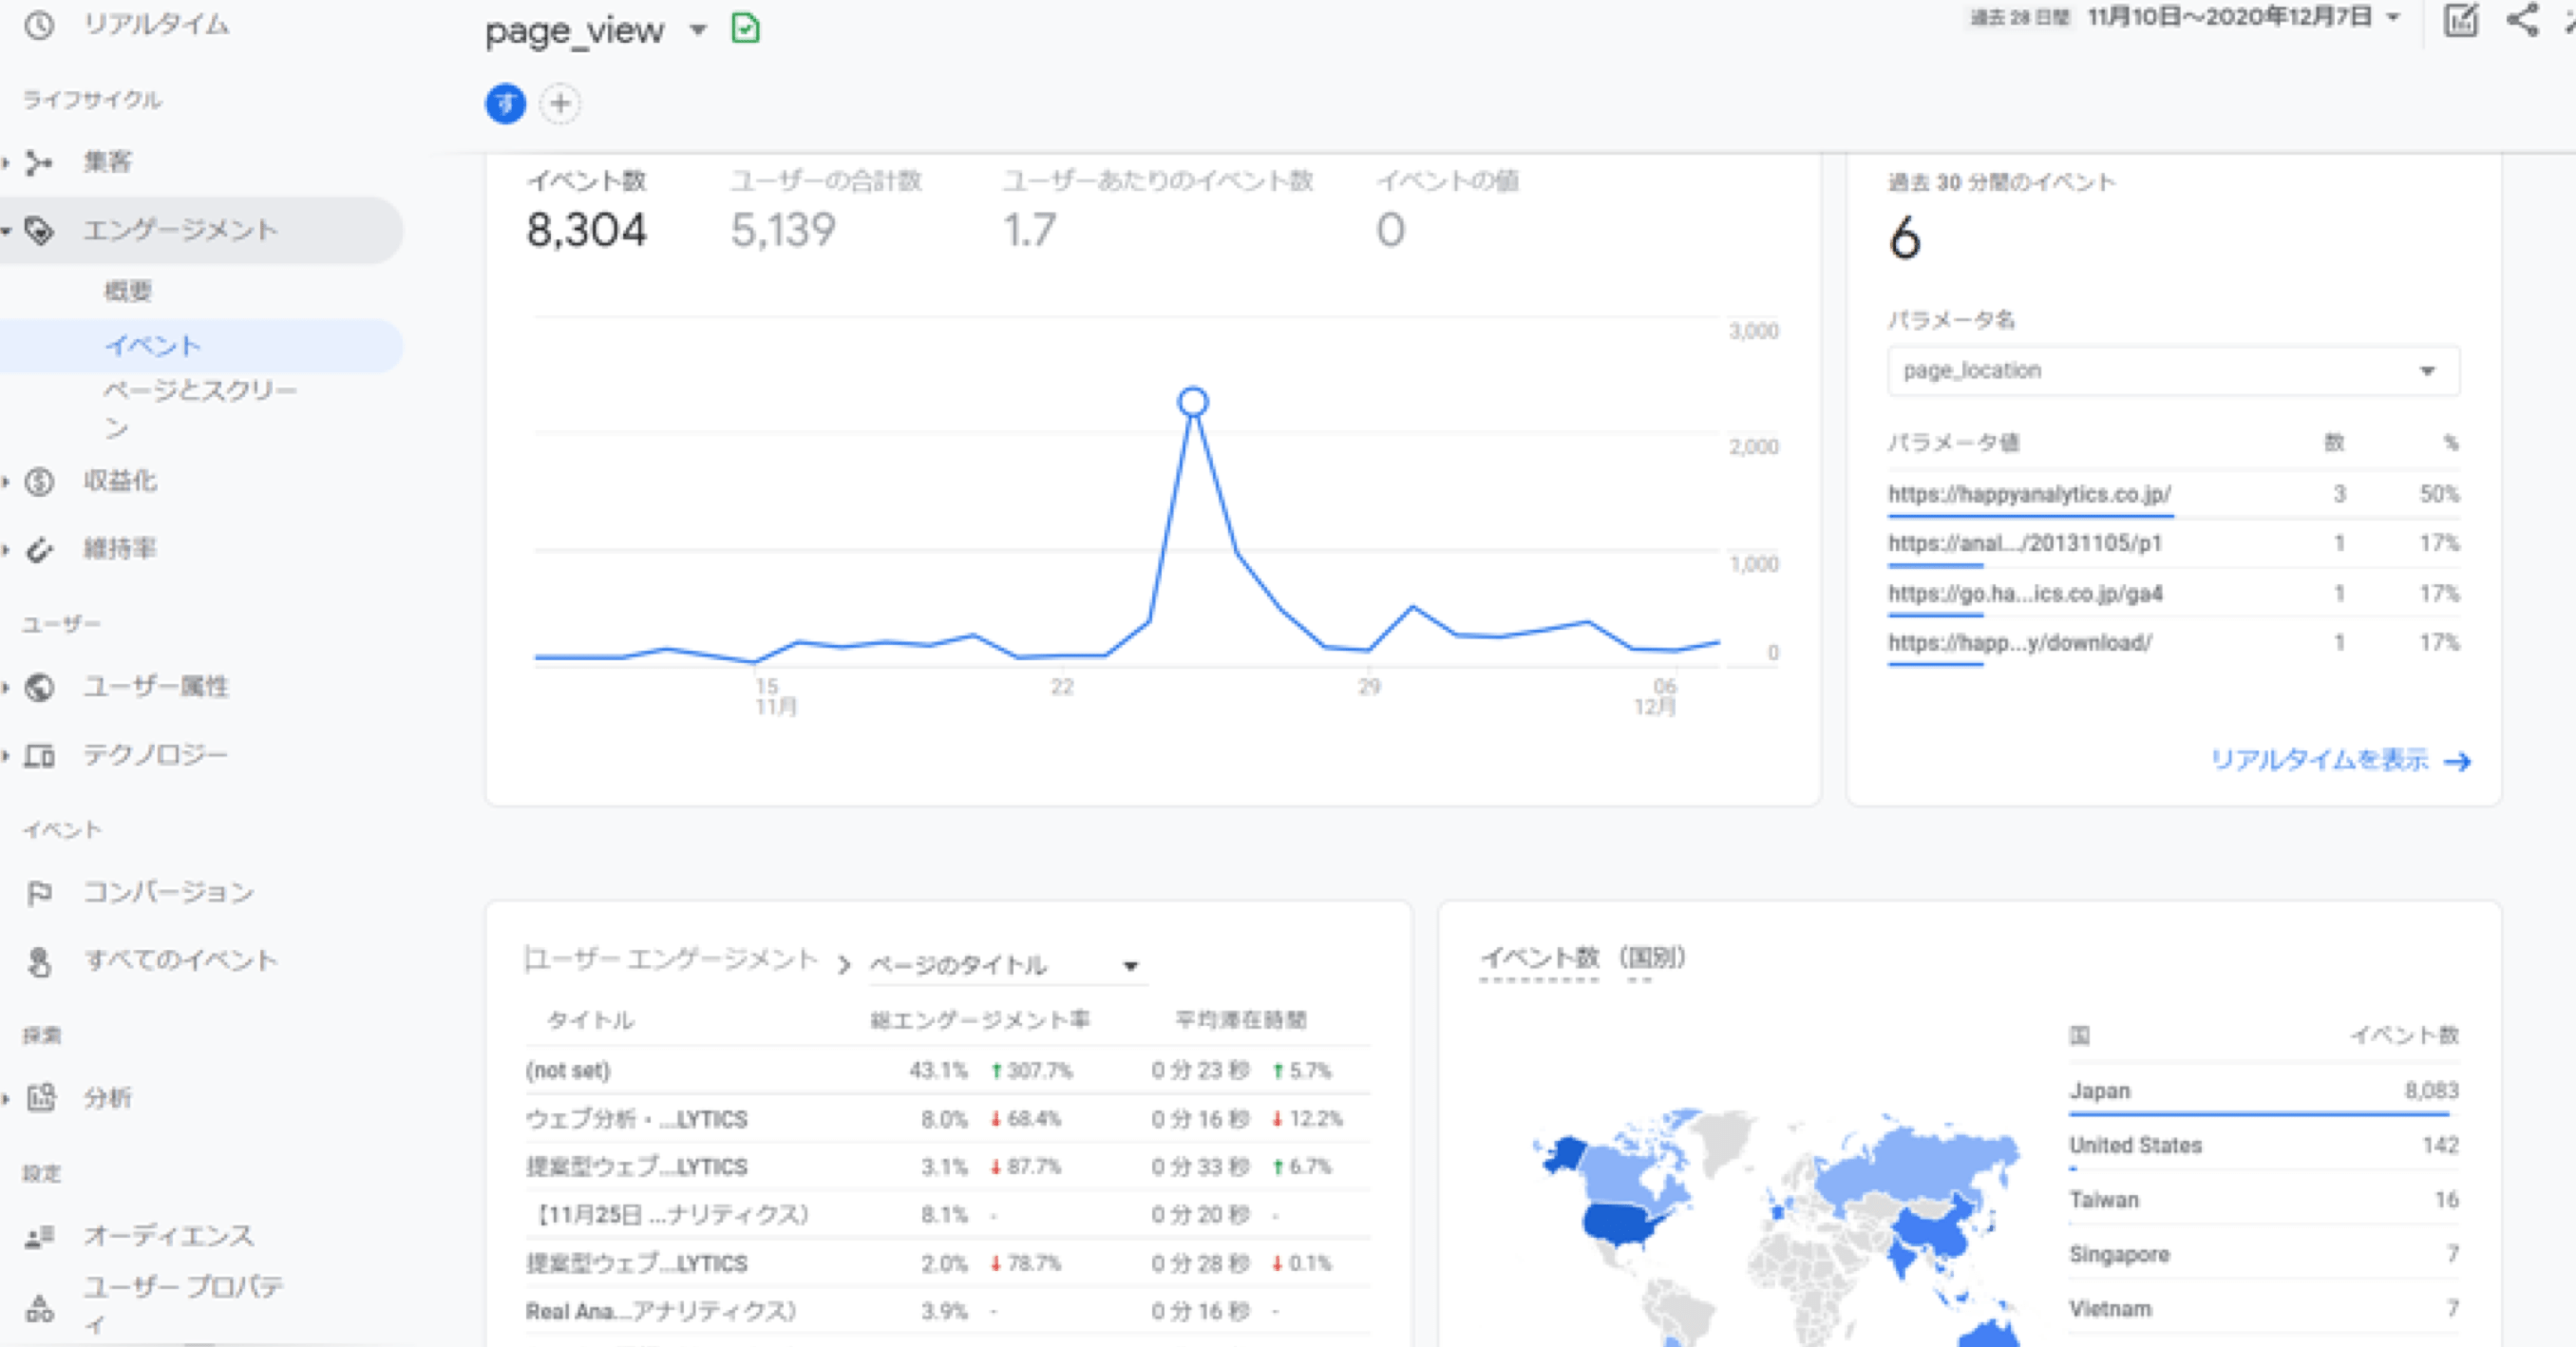Screen dimensions: 2576x1347
Task: Click the 【11月25日 ...ナリティクス) title row
Action: coord(946,1214)
